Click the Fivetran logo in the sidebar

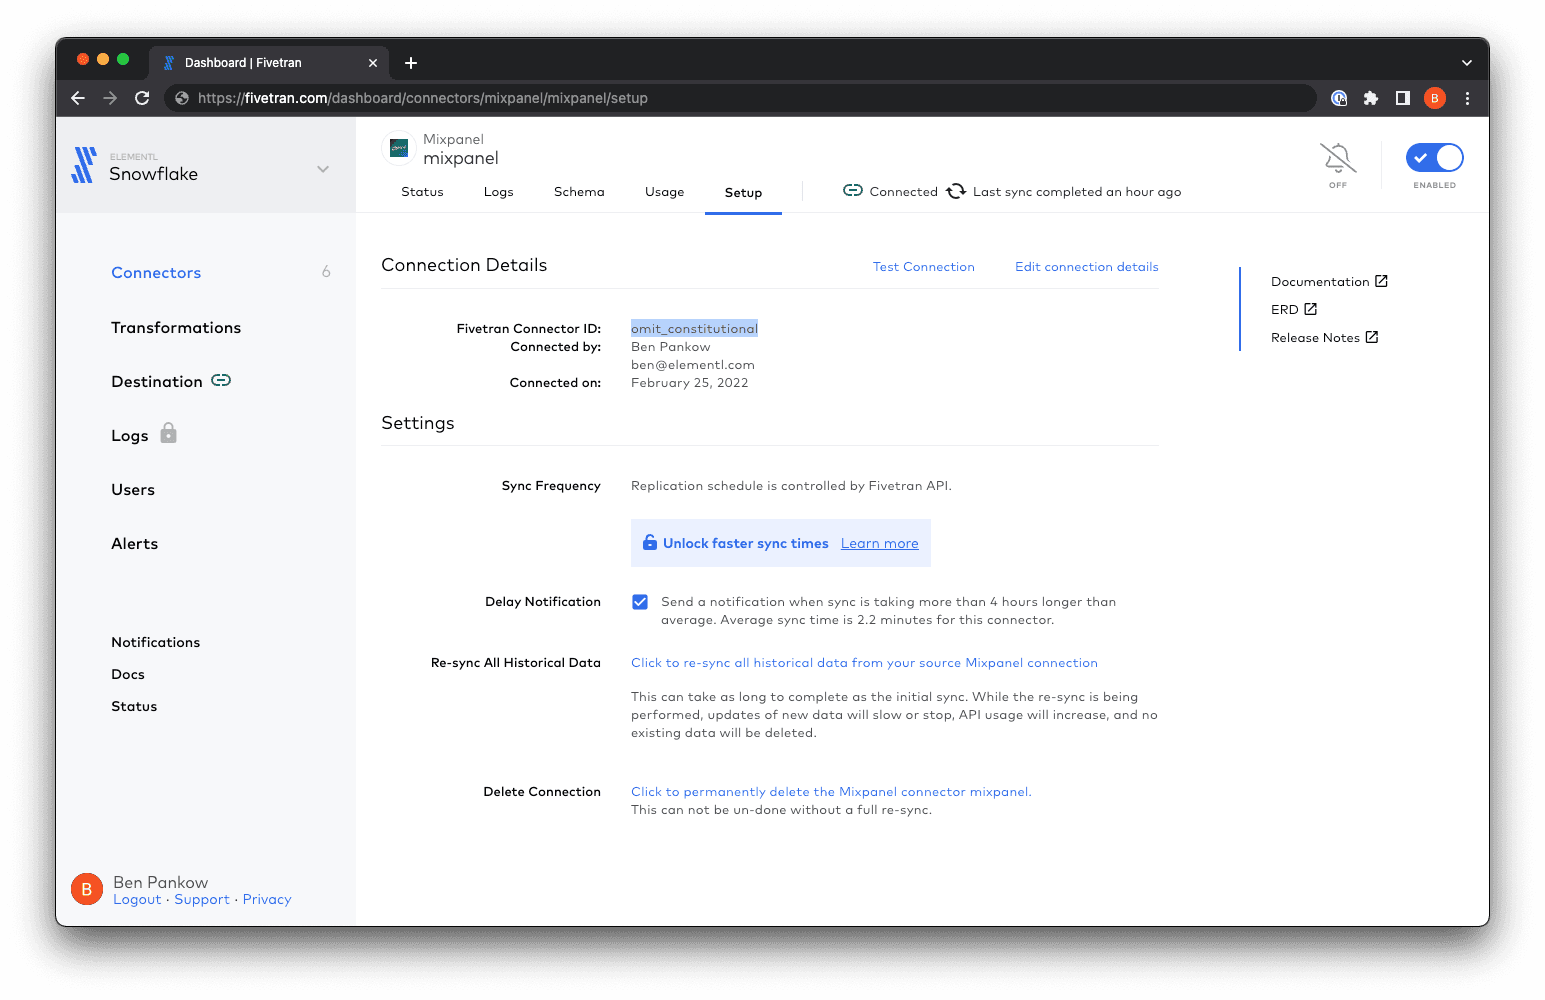(82, 165)
